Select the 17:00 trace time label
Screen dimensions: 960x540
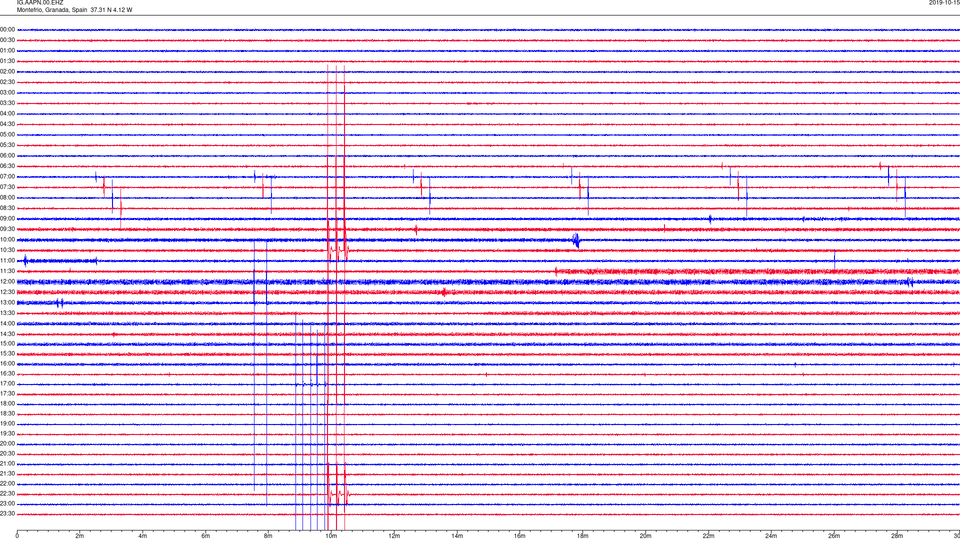pyautogui.click(x=8, y=384)
